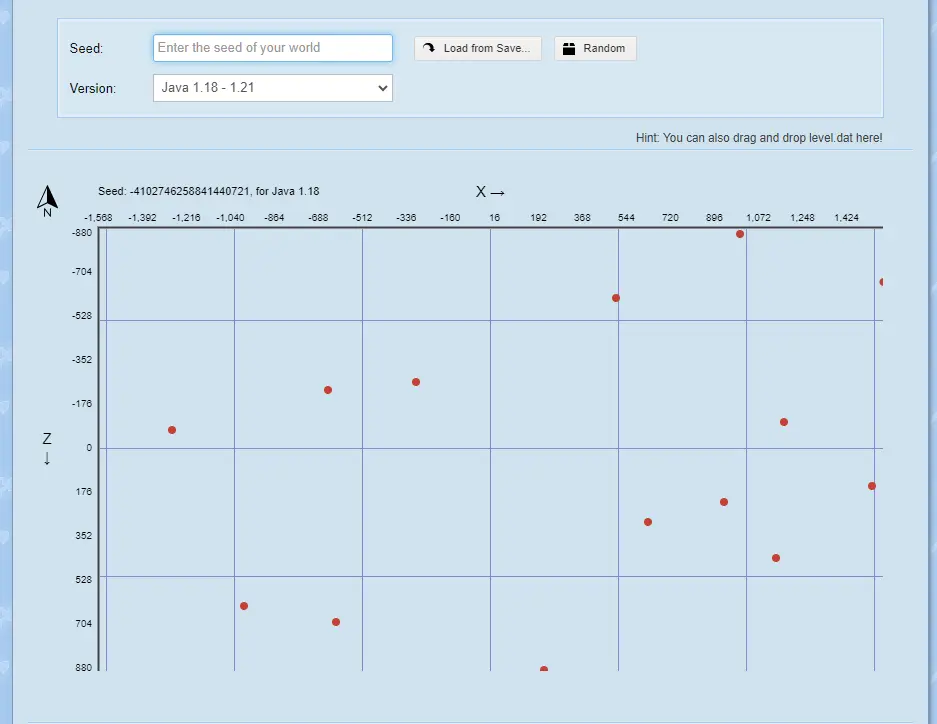This screenshot has width=937, height=724.
Task: Open the Version dropdown Java 1.18 - 1.21
Action: (x=272, y=88)
